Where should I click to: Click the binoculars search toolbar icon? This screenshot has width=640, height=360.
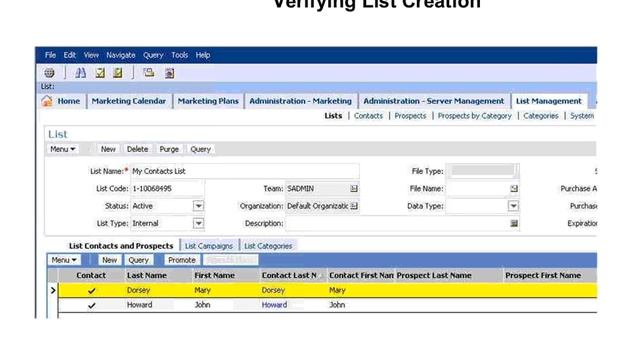click(80, 73)
